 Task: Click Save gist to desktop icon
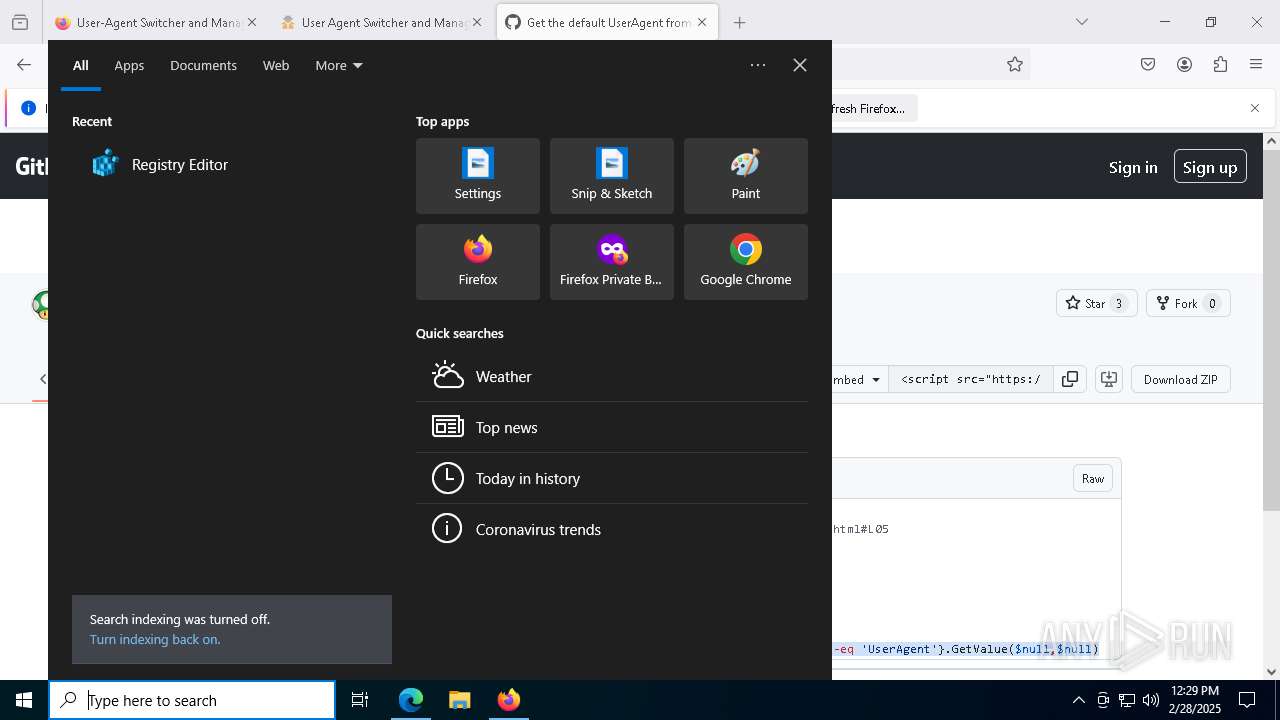tap(1108, 379)
